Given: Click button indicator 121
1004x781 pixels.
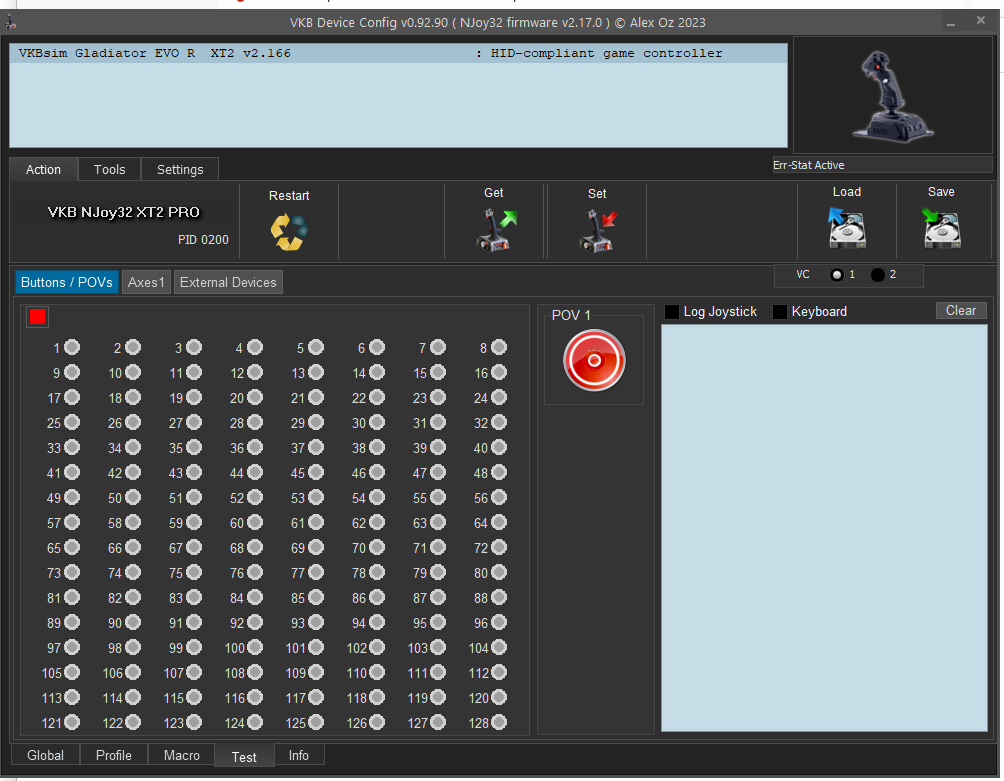Looking at the screenshot, I should pos(72,722).
